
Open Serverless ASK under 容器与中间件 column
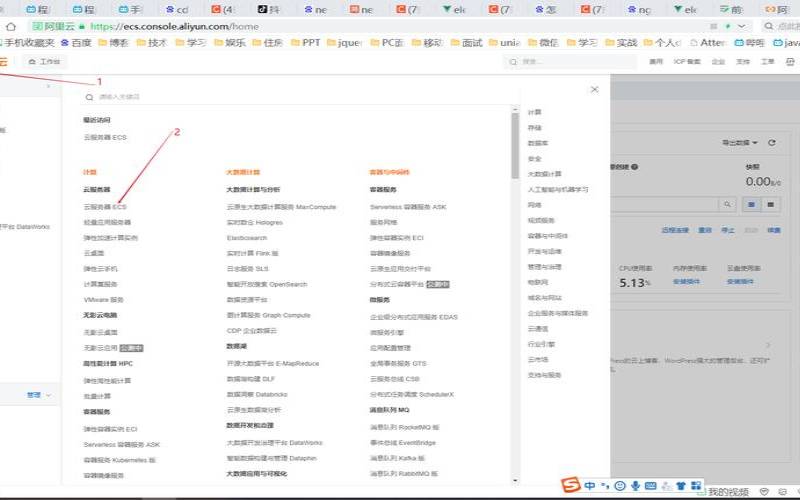408,207
